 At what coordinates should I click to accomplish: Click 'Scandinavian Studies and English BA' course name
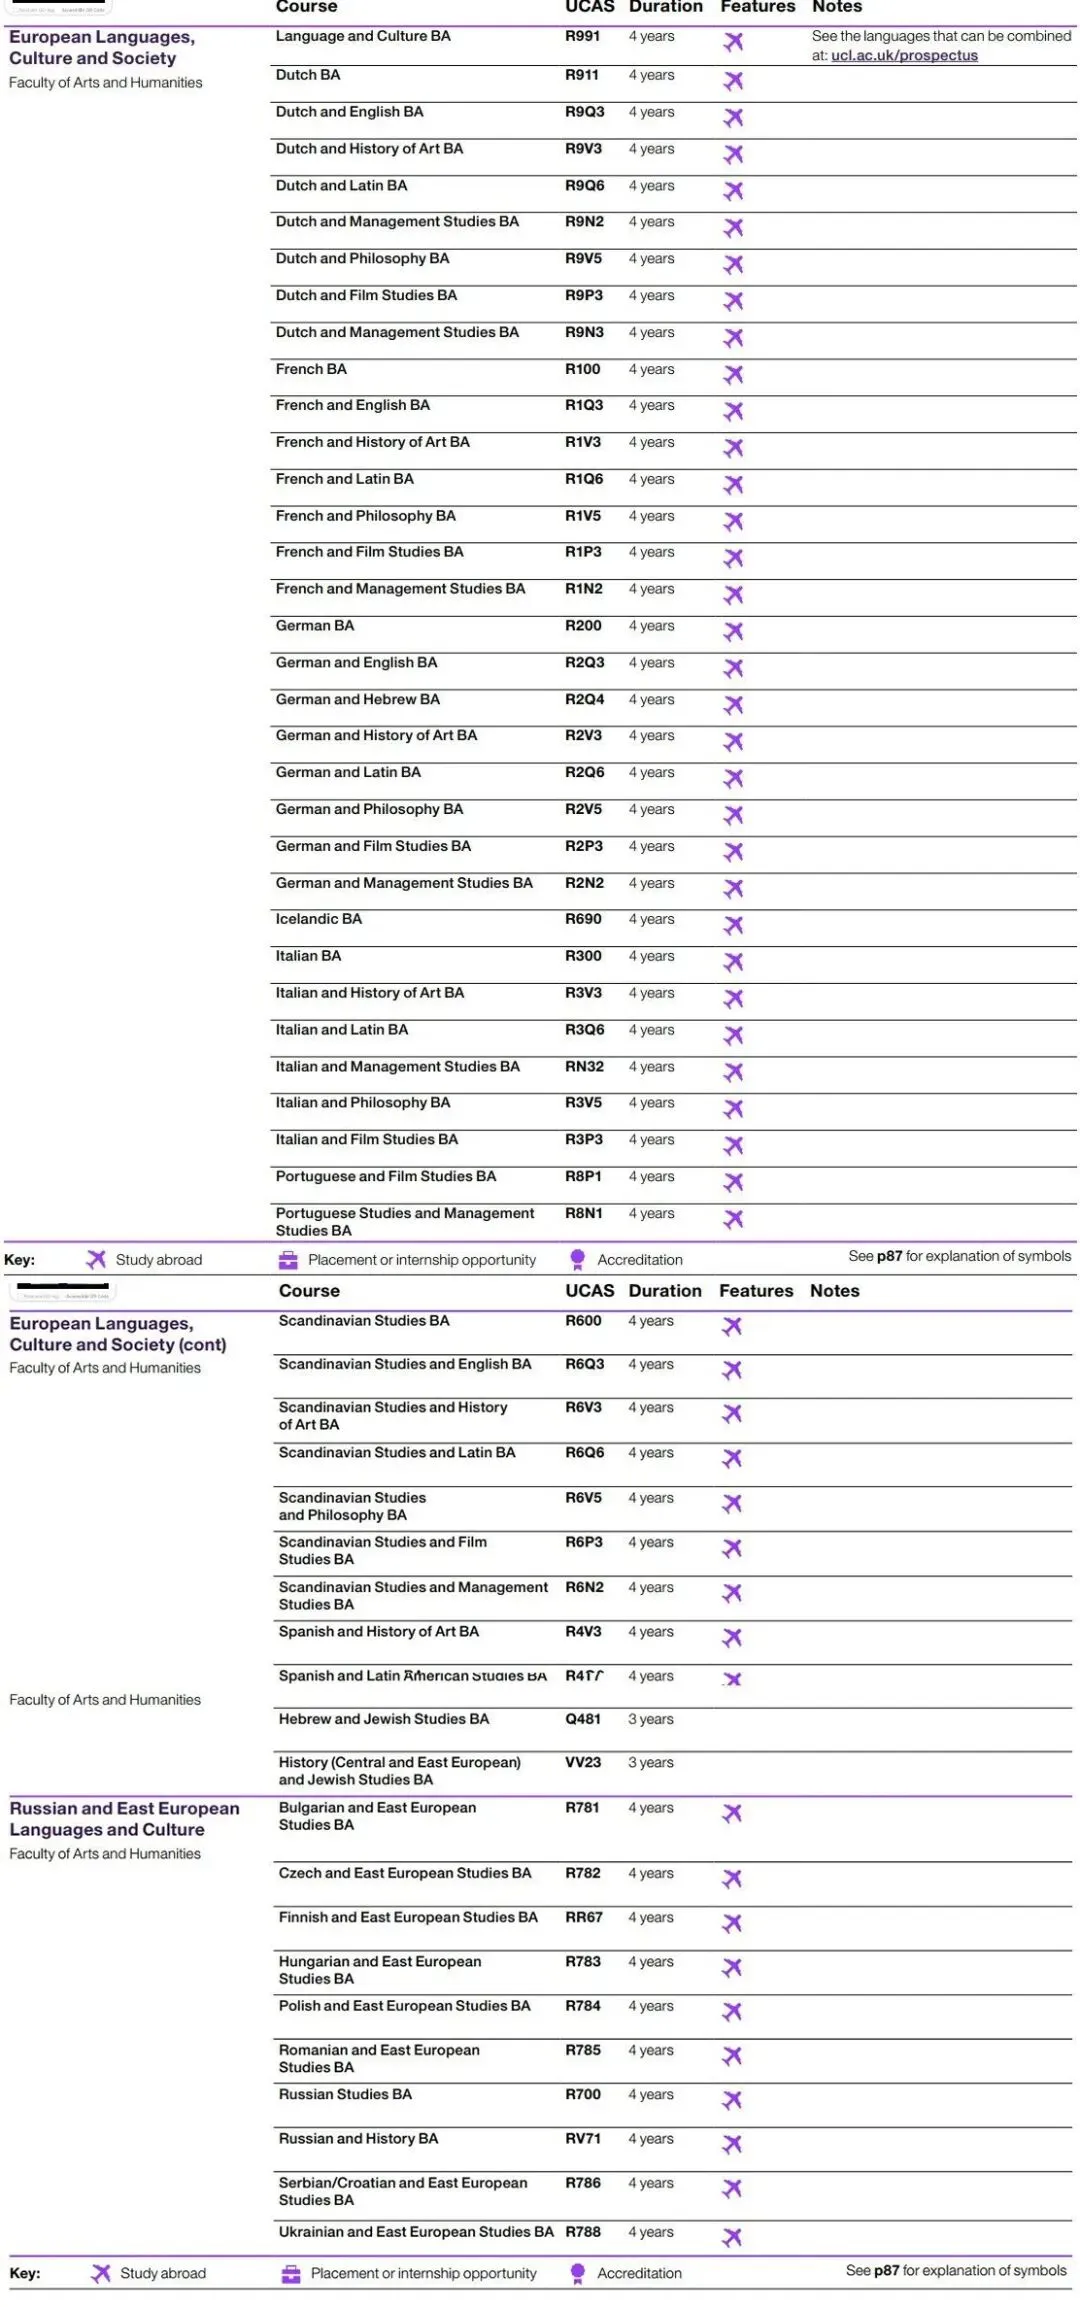coord(405,1364)
